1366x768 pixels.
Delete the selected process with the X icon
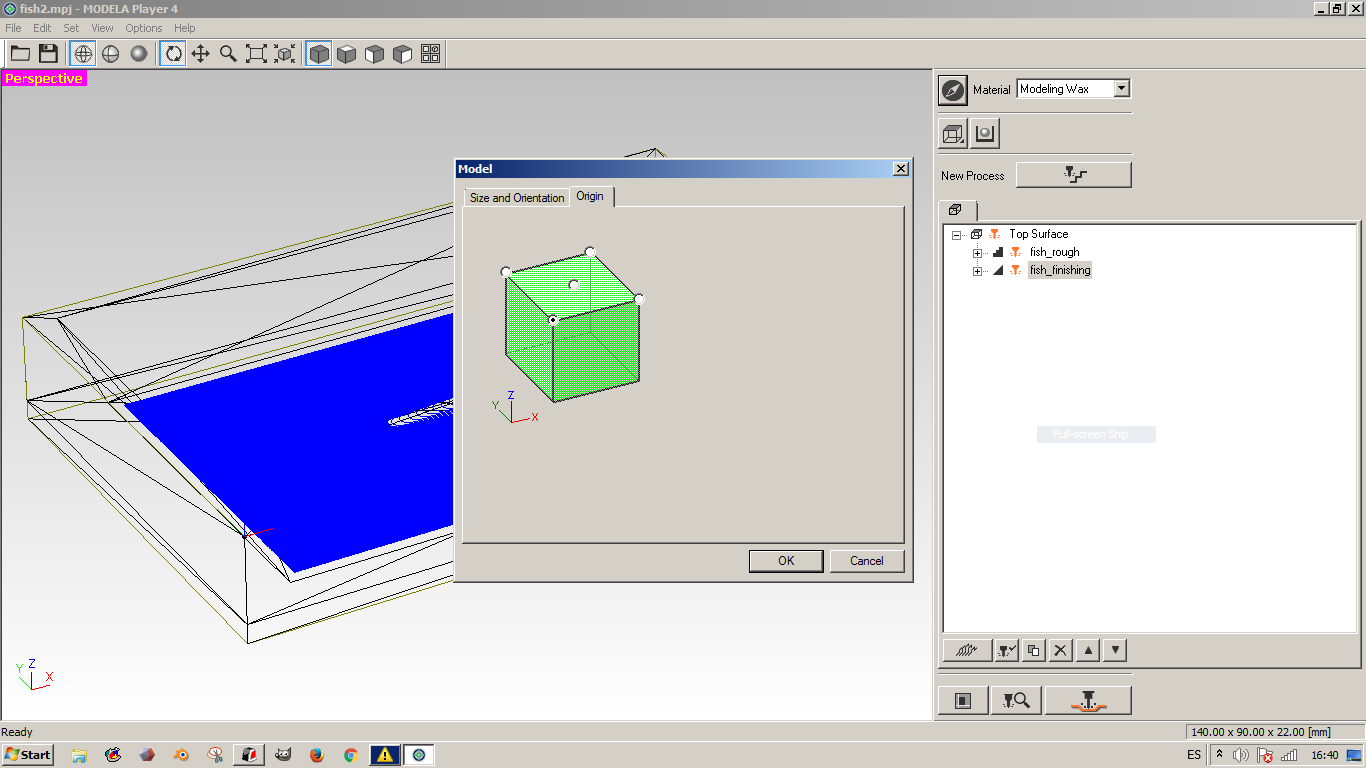(x=1060, y=650)
